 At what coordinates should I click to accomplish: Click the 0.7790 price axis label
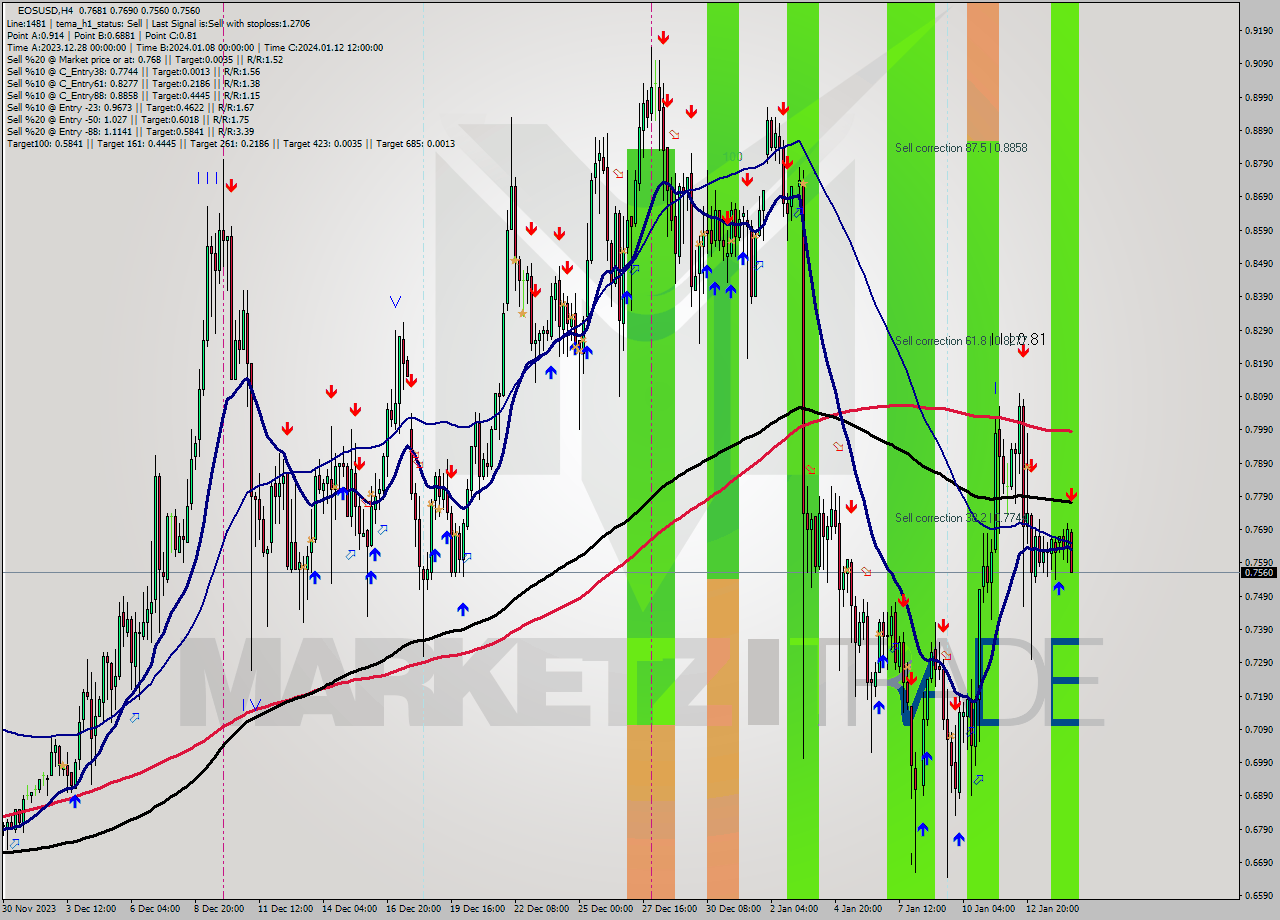pyautogui.click(x=1258, y=496)
